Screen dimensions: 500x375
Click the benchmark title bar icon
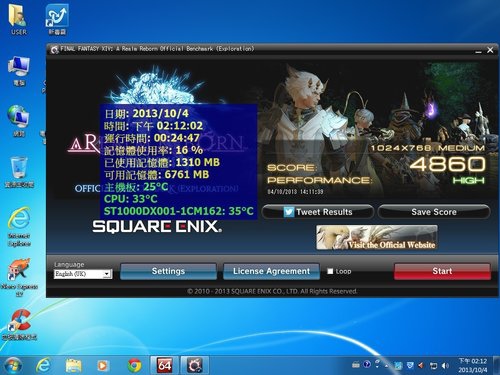coord(54,50)
